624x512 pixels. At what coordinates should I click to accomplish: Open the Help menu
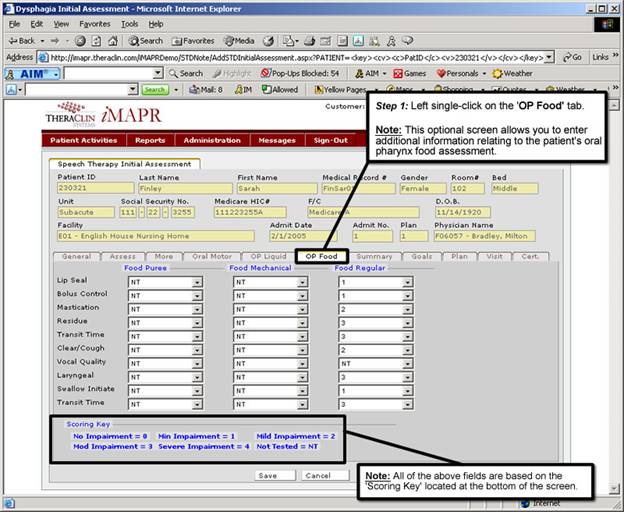point(156,24)
